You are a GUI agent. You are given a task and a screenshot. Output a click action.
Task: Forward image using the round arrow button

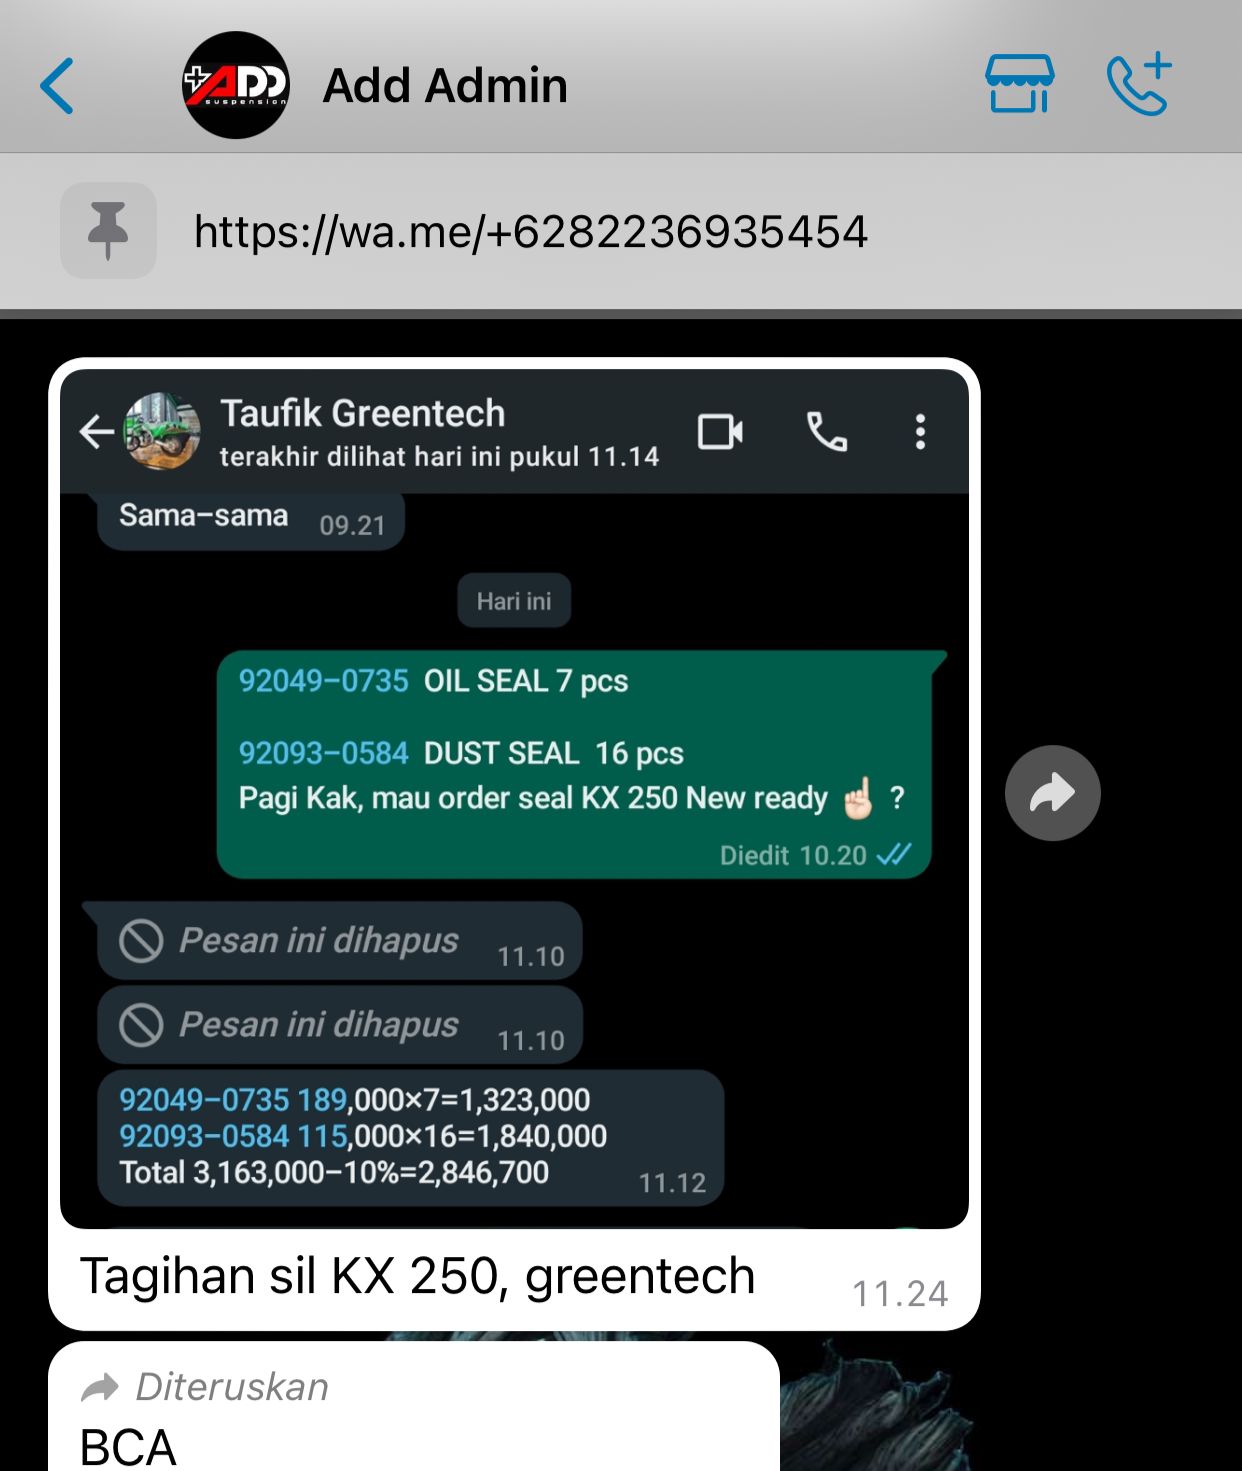coord(1053,793)
